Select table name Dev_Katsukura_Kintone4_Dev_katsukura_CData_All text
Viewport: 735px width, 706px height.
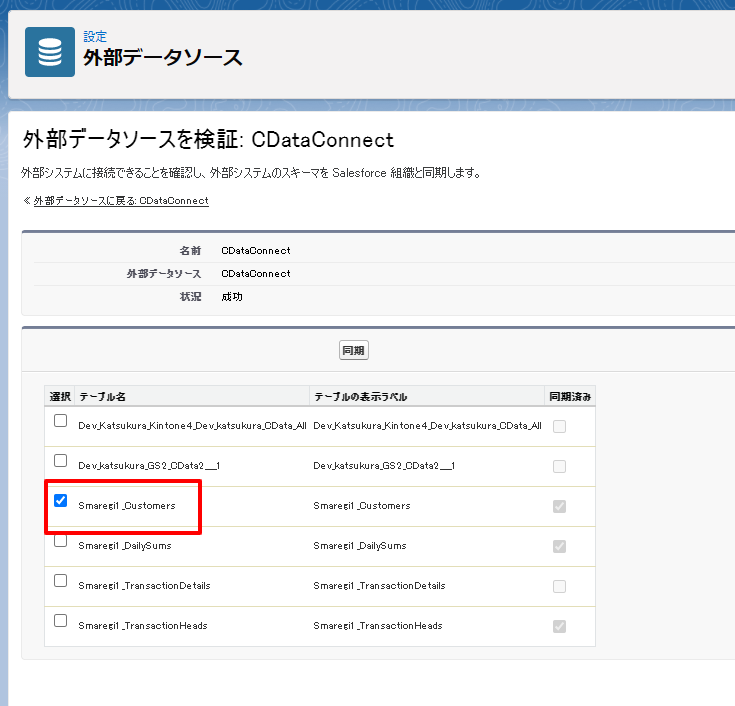click(x=192, y=426)
